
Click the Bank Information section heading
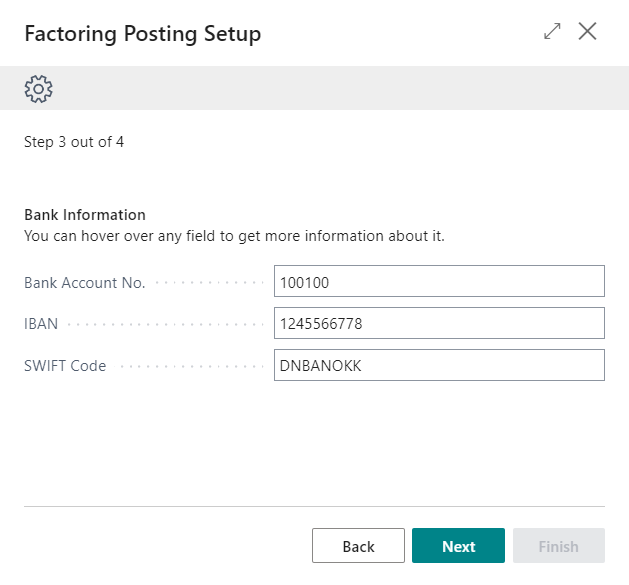[x=85, y=215]
